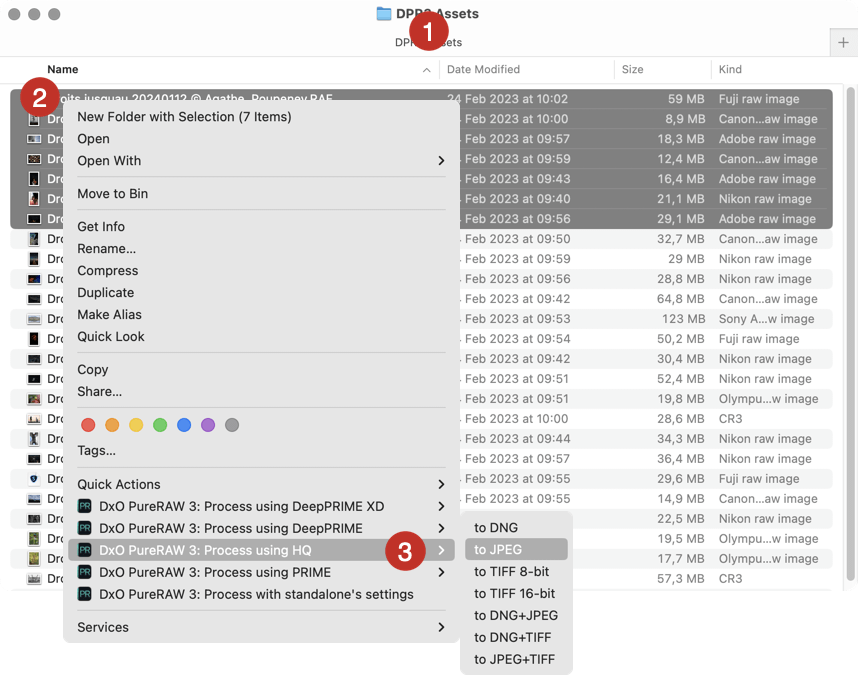858x676 pixels.
Task: Select thumbnail of the 18,3 MB Adobe file
Action: [34, 139]
